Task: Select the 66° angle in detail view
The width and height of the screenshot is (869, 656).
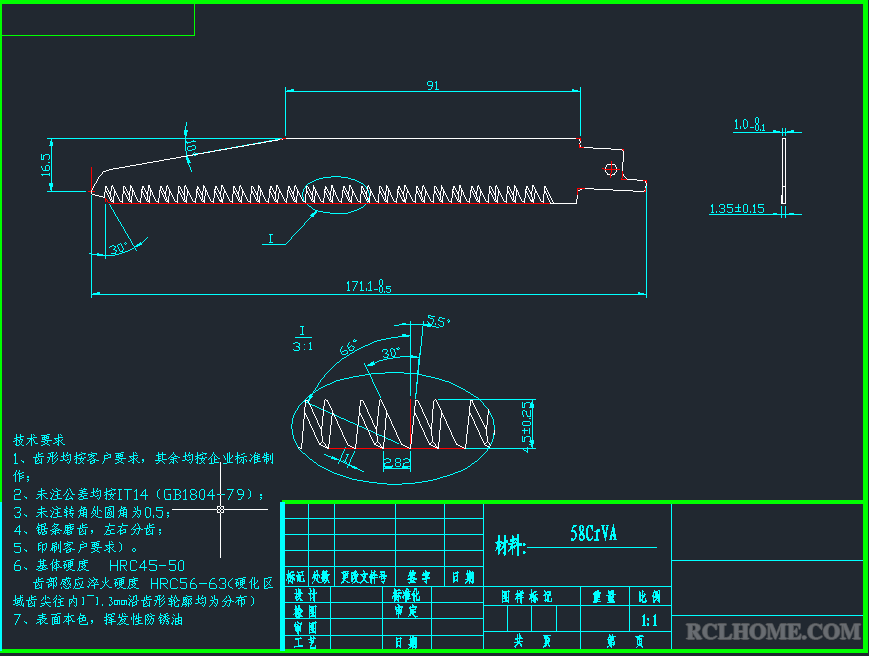Action: click(x=349, y=347)
